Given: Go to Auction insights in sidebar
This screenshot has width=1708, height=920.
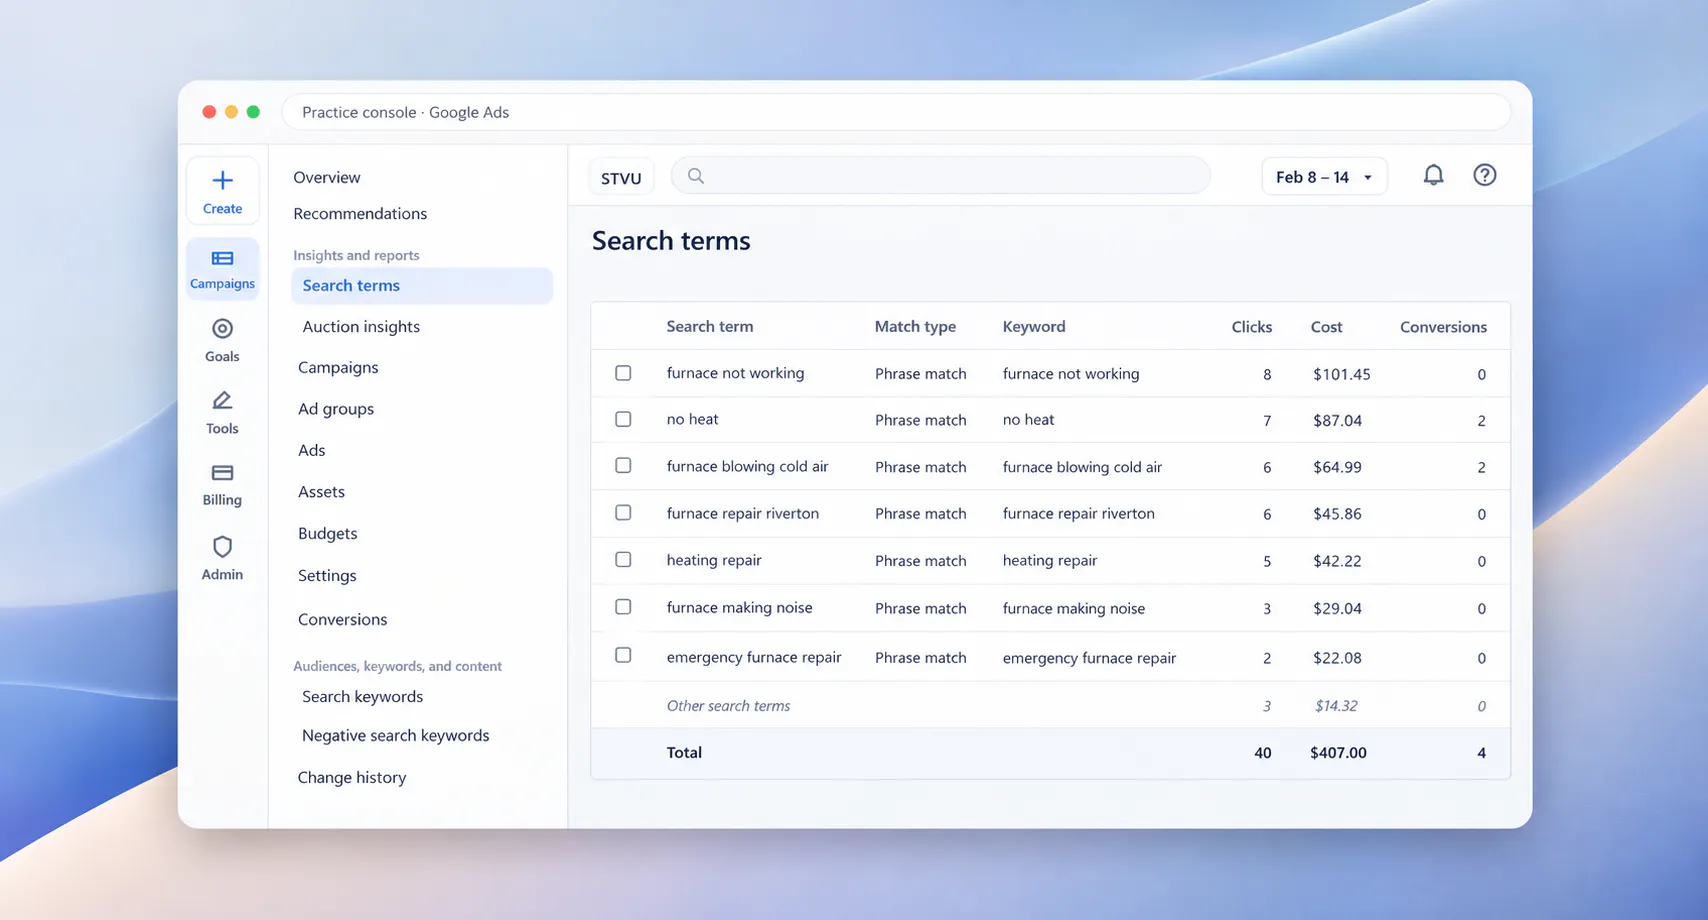Looking at the screenshot, I should click(361, 326).
